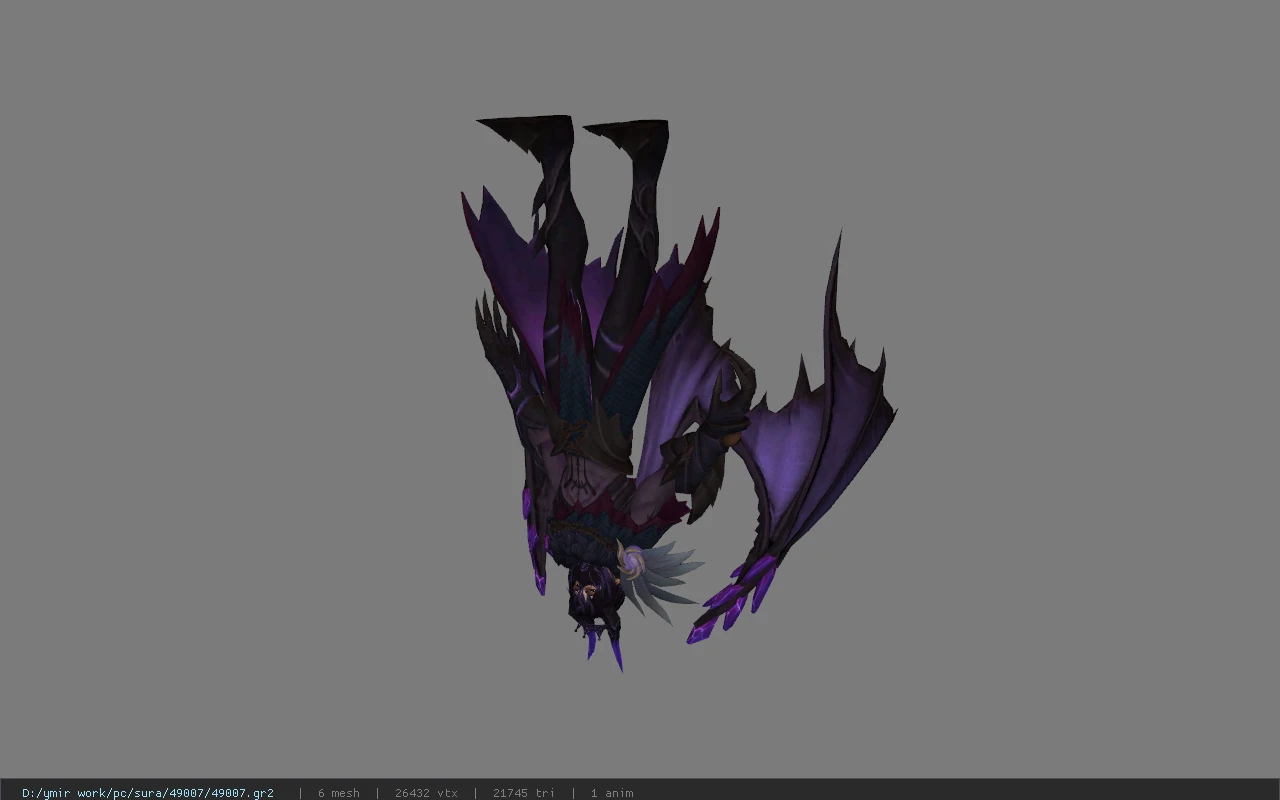
Task: Click the file path D:/ymir work/pc/sura/49007/49007.gr2
Action: [148, 793]
